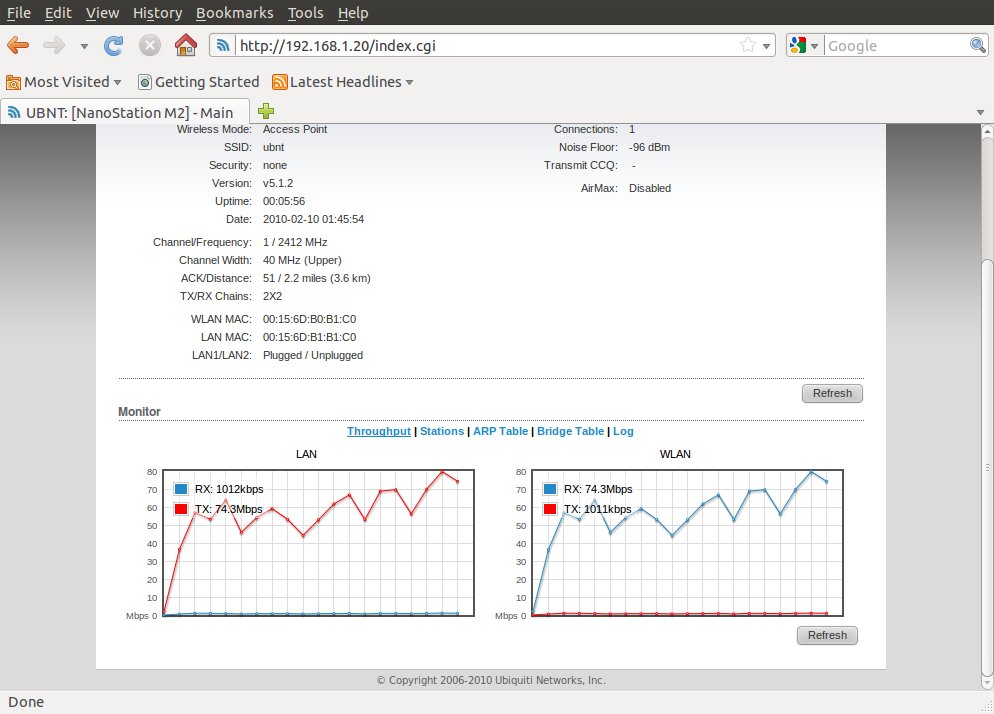Viewport: 994px width, 714px height.
Task: Click the Reload page icon
Action: pyautogui.click(x=114, y=45)
